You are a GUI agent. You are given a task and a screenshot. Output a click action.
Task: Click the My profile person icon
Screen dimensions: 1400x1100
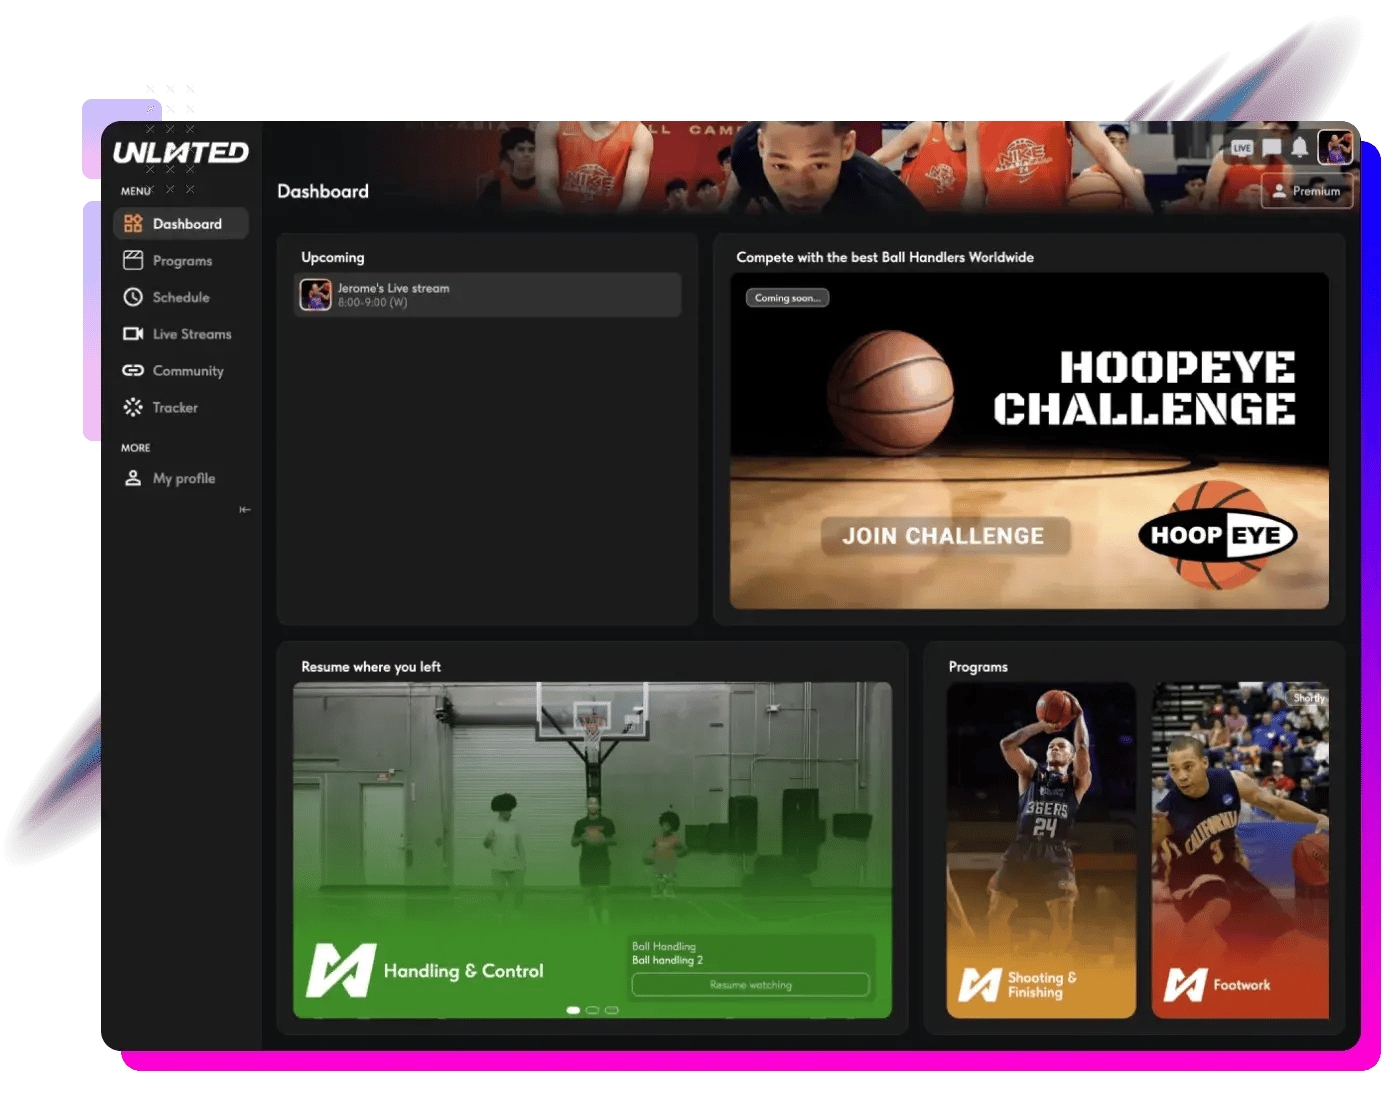tap(133, 478)
